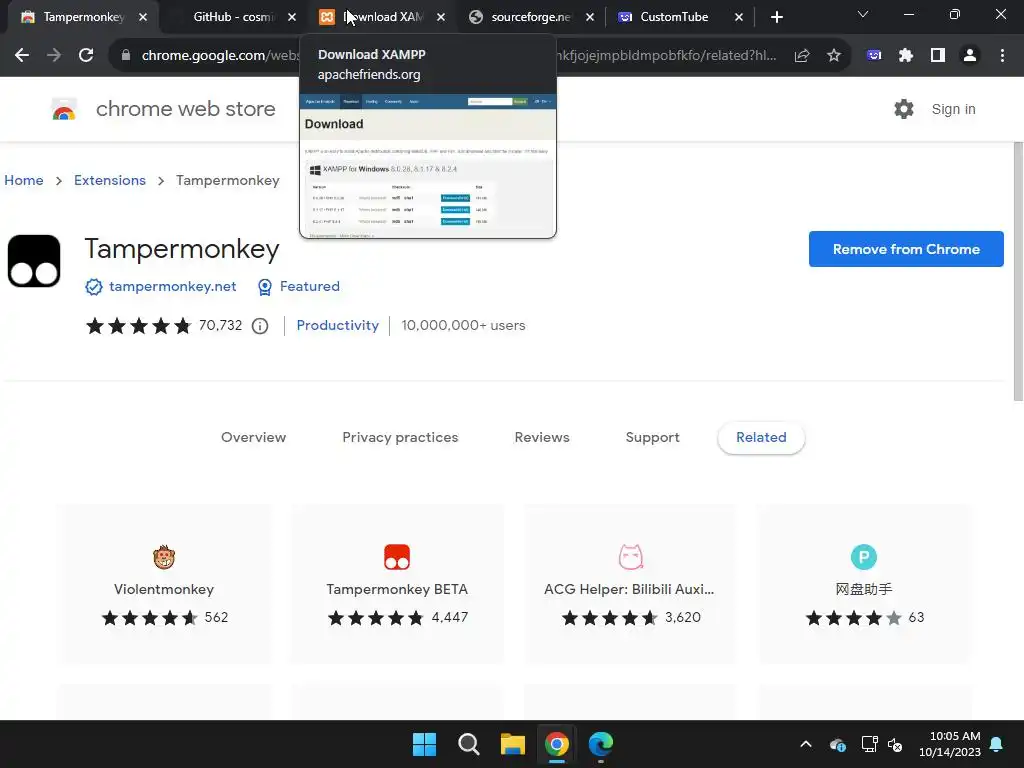Viewport: 1024px width, 768px height.
Task: Open the tampermonkey.net publisher link
Action: pos(172,287)
